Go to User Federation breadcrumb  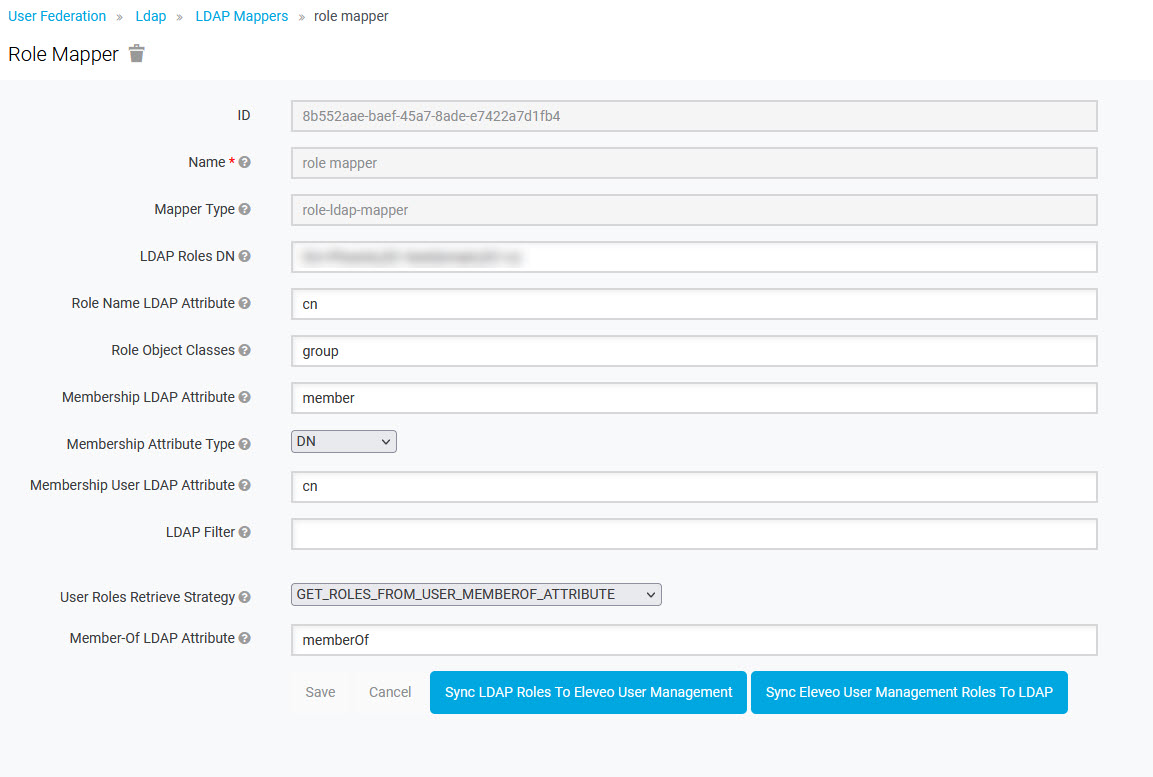point(57,16)
